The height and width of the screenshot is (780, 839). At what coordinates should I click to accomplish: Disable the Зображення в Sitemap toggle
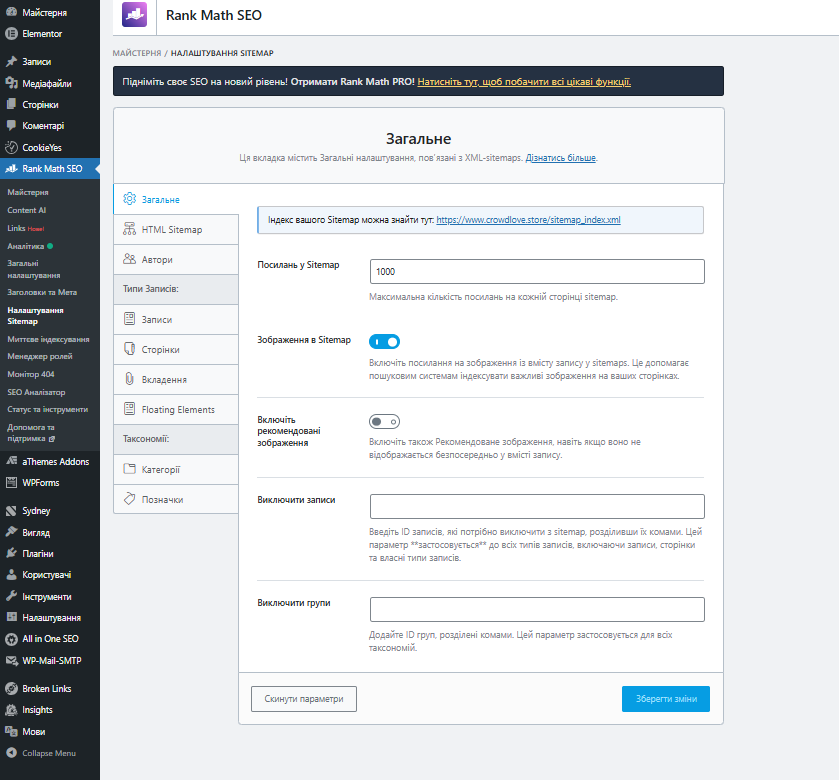384,341
